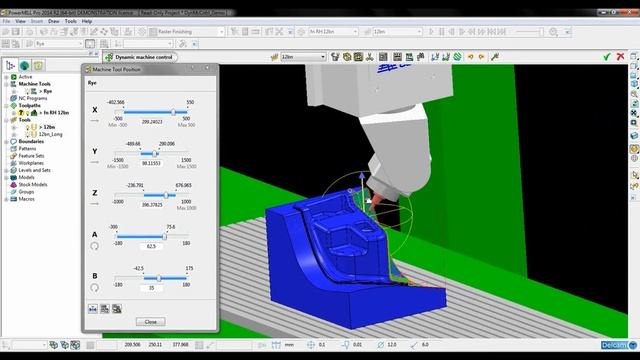Toggle light bulb for Rye machine tool
This screenshot has width=640, height=360.
click(x=27, y=91)
